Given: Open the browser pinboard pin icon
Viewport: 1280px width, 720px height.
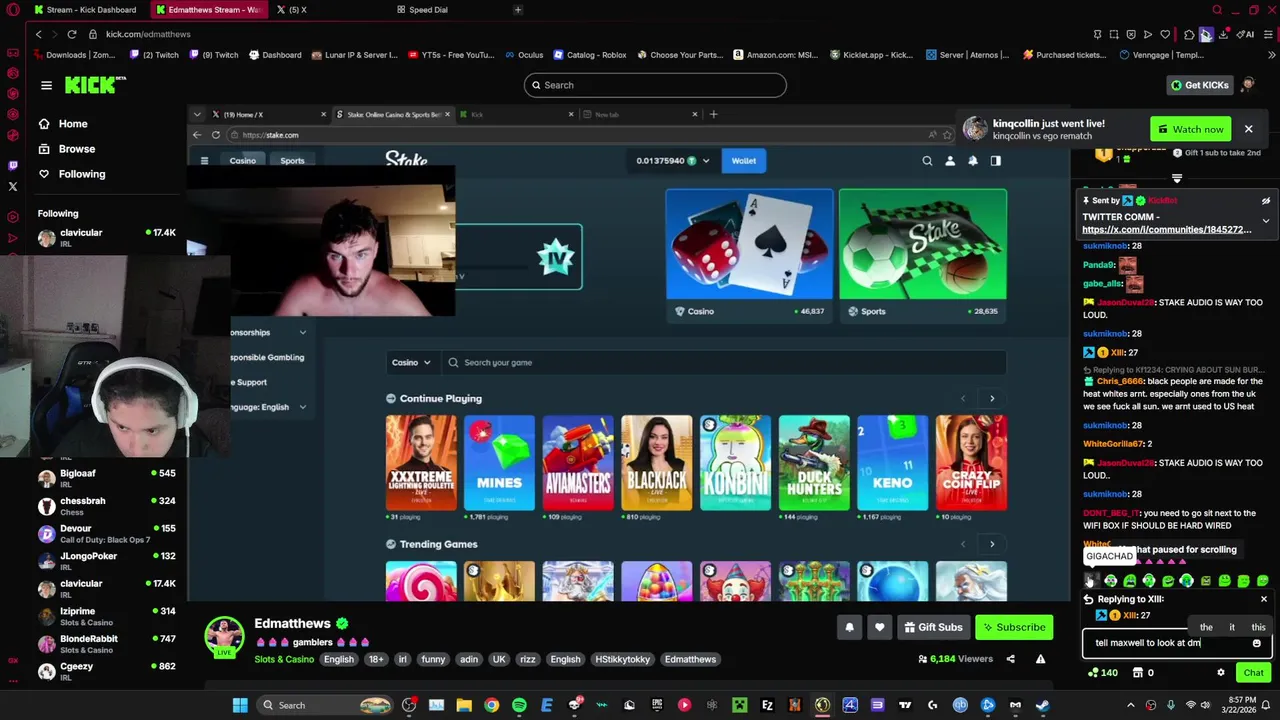Looking at the screenshot, I should pos(1097,34).
